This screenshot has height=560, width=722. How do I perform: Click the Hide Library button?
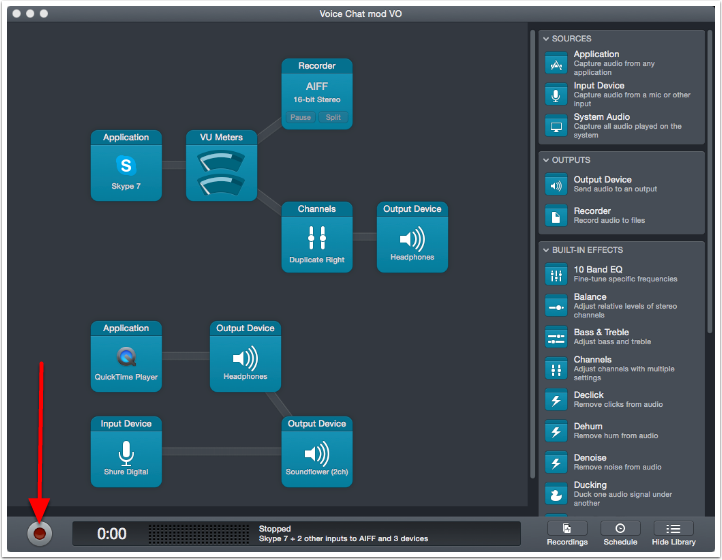click(x=673, y=533)
